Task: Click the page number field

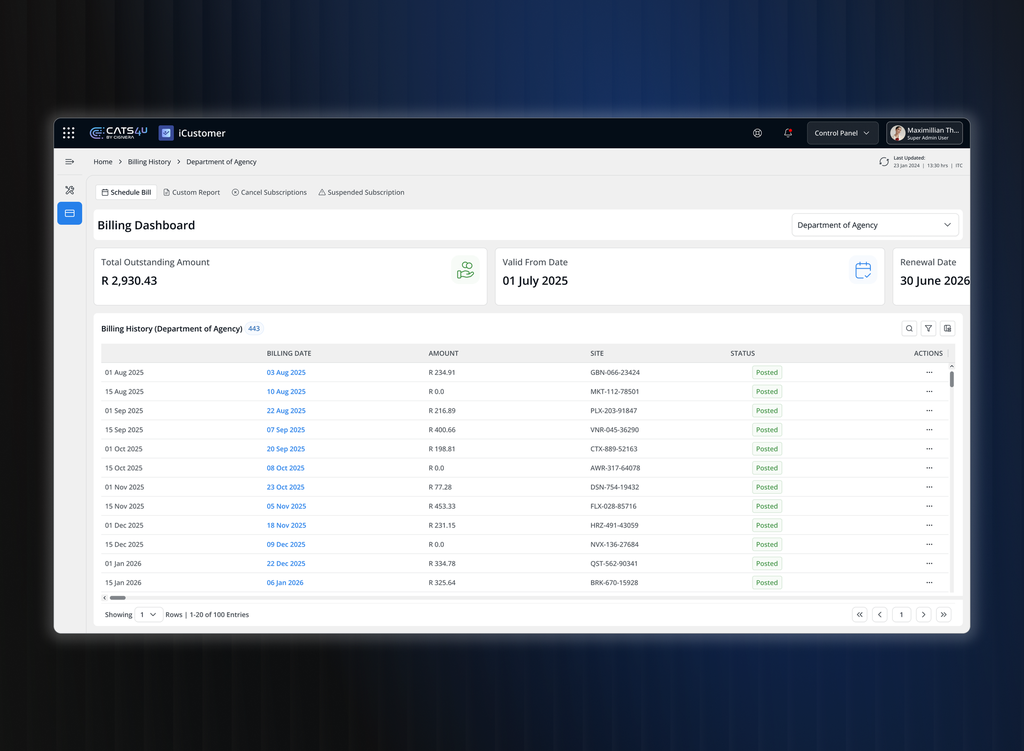Action: click(x=901, y=615)
